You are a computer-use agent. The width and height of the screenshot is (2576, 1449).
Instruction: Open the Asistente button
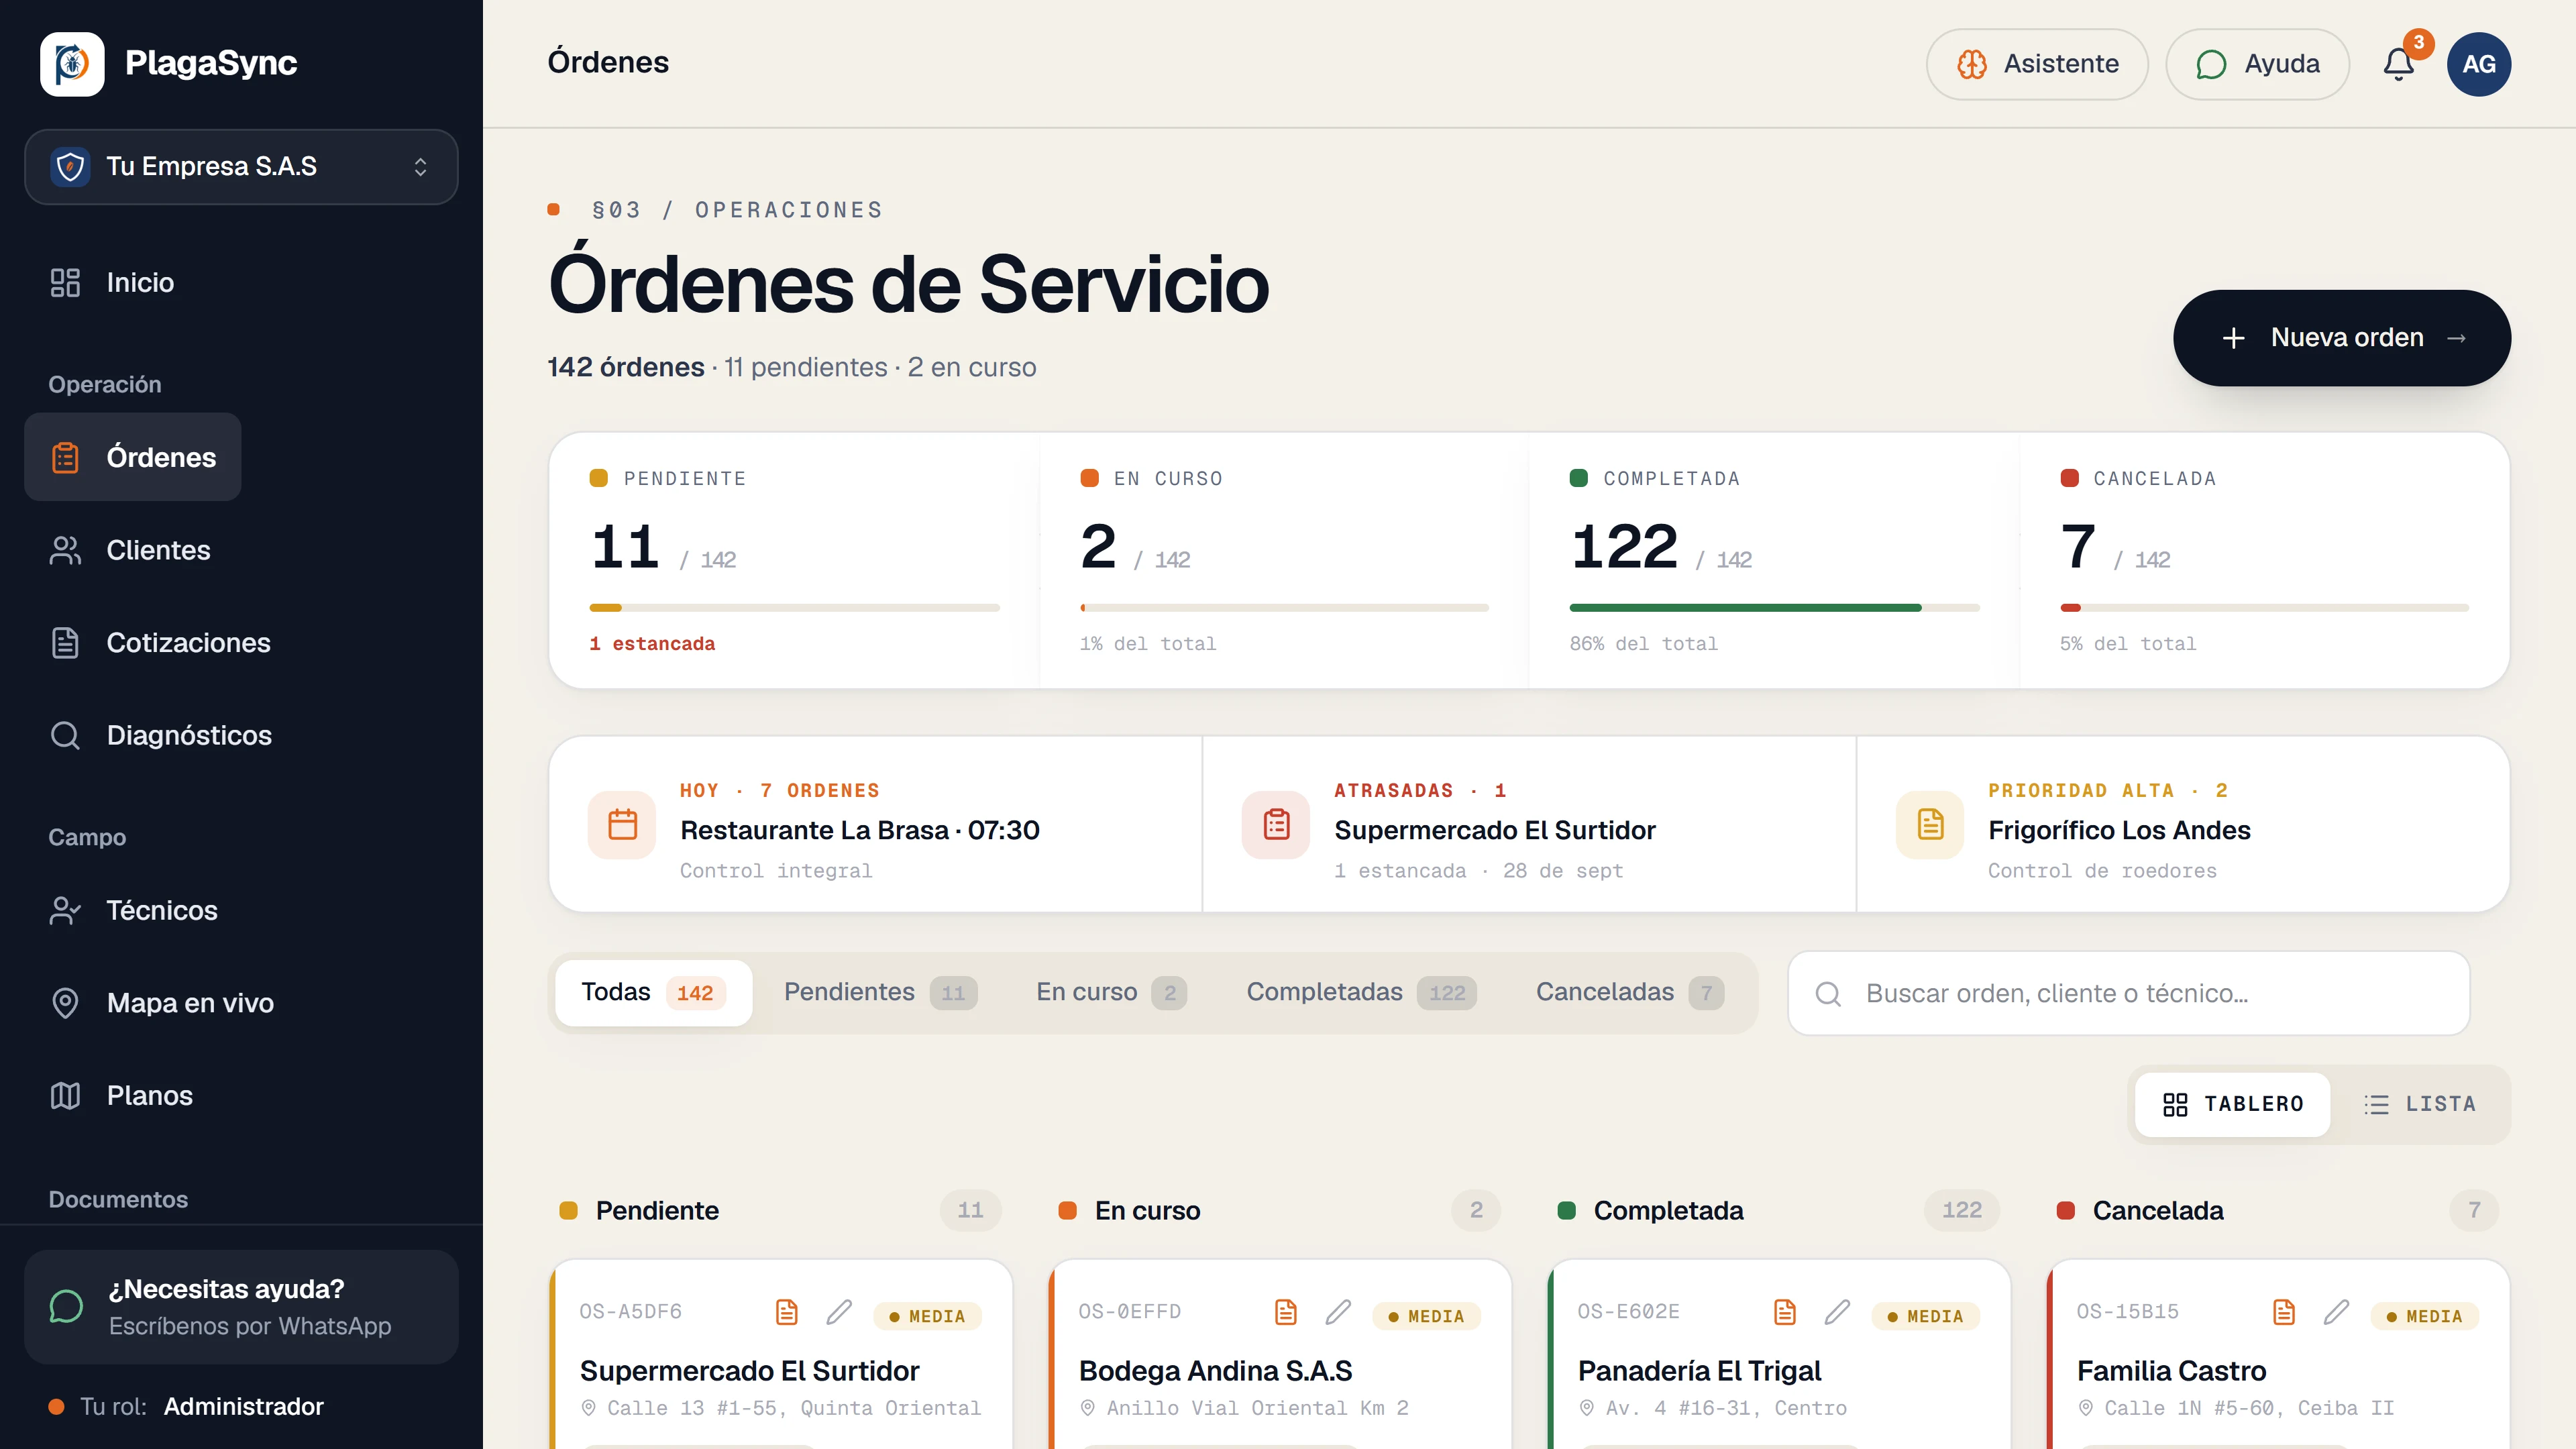coord(2037,64)
